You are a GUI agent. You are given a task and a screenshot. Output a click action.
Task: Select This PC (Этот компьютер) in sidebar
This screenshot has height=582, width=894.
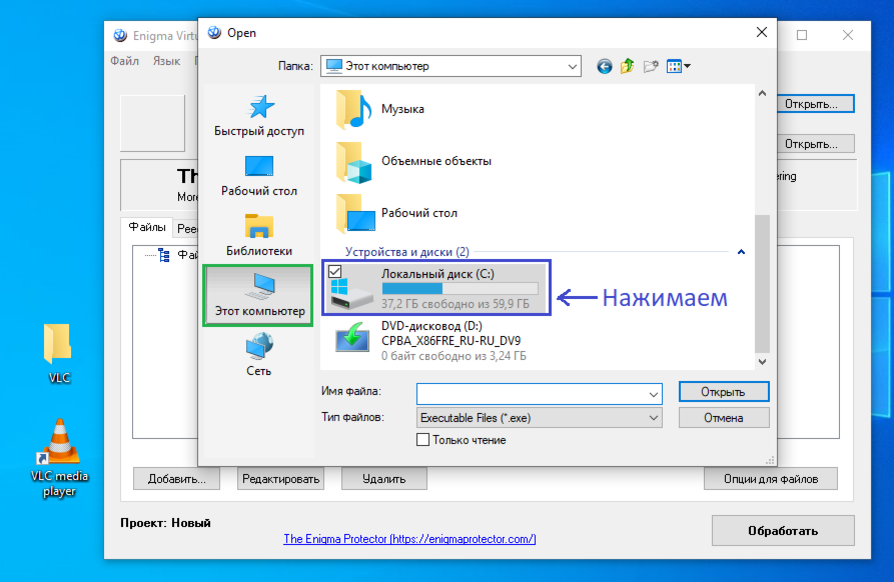click(259, 295)
